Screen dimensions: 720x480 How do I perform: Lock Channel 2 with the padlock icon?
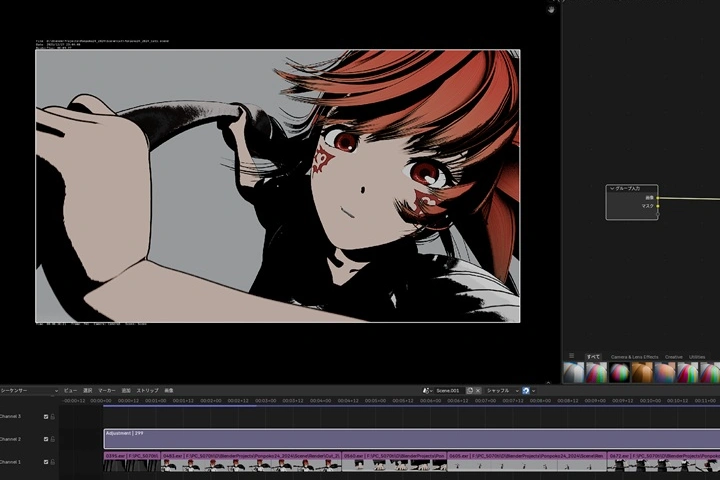53,439
